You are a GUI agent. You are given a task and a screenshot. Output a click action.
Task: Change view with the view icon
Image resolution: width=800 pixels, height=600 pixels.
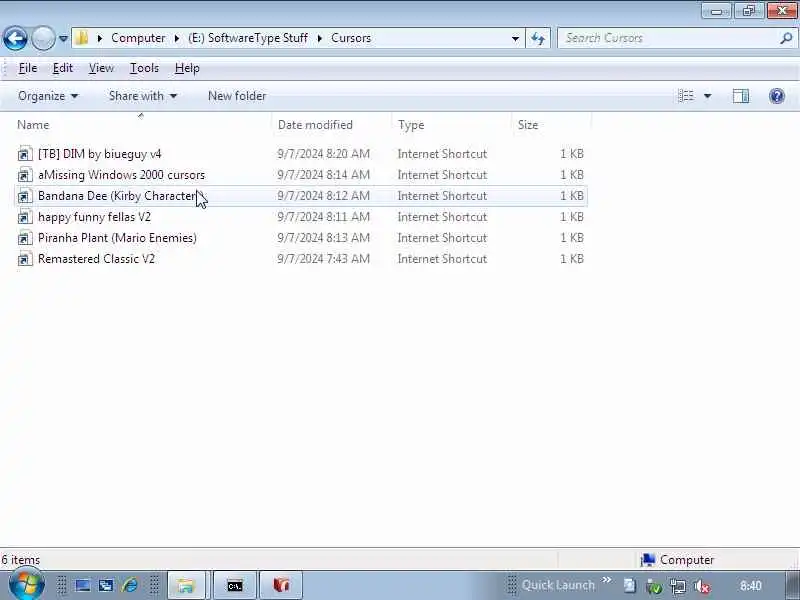click(686, 96)
